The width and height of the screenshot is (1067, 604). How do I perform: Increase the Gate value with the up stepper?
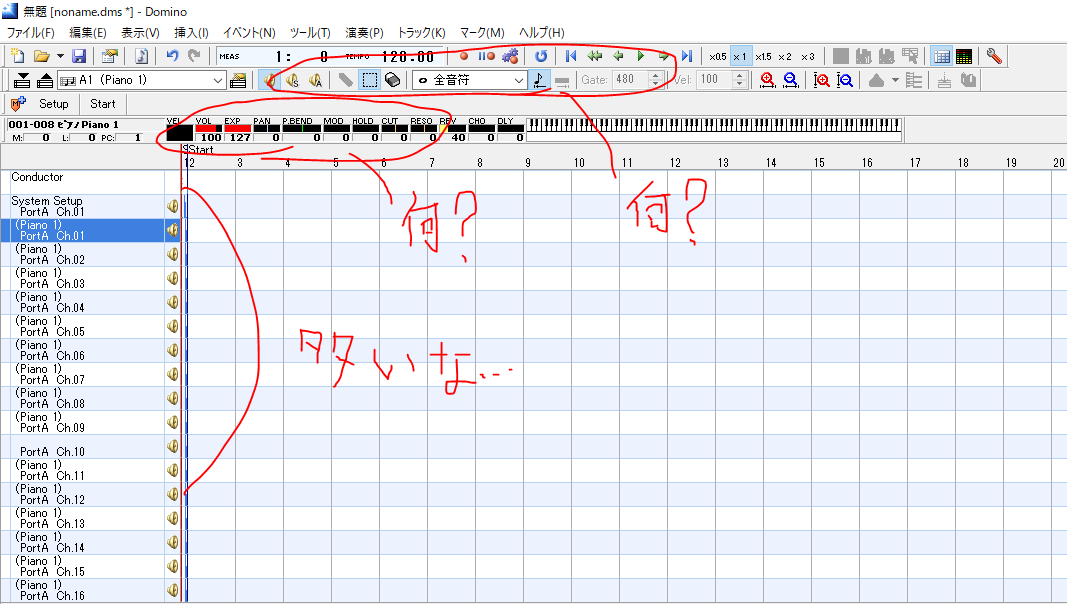[x=655, y=76]
